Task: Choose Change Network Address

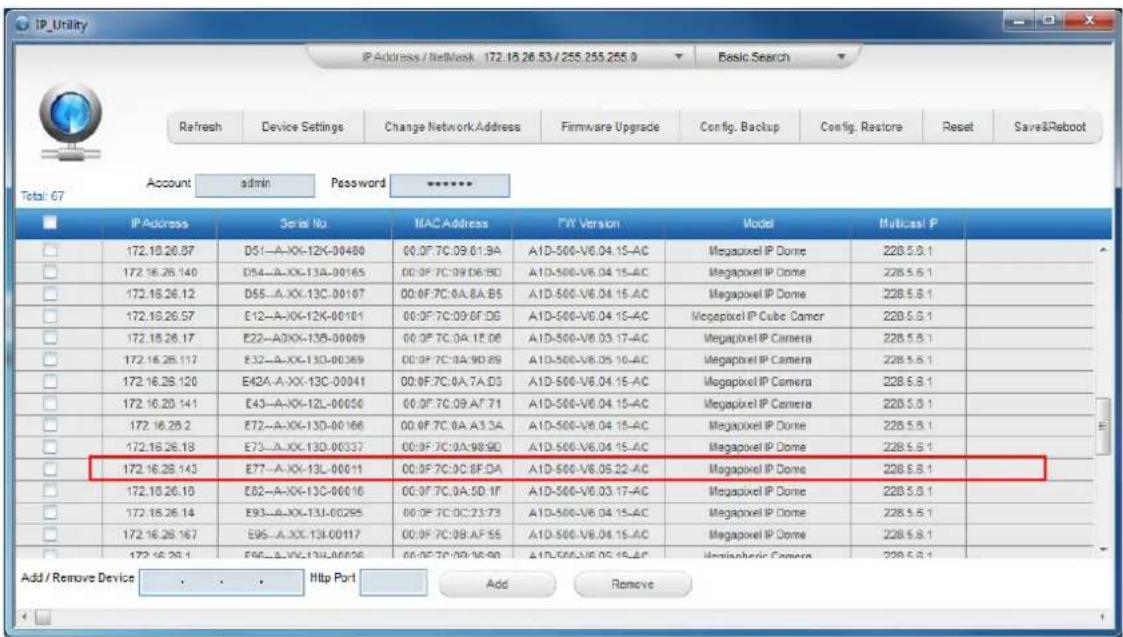Action: coord(453,127)
